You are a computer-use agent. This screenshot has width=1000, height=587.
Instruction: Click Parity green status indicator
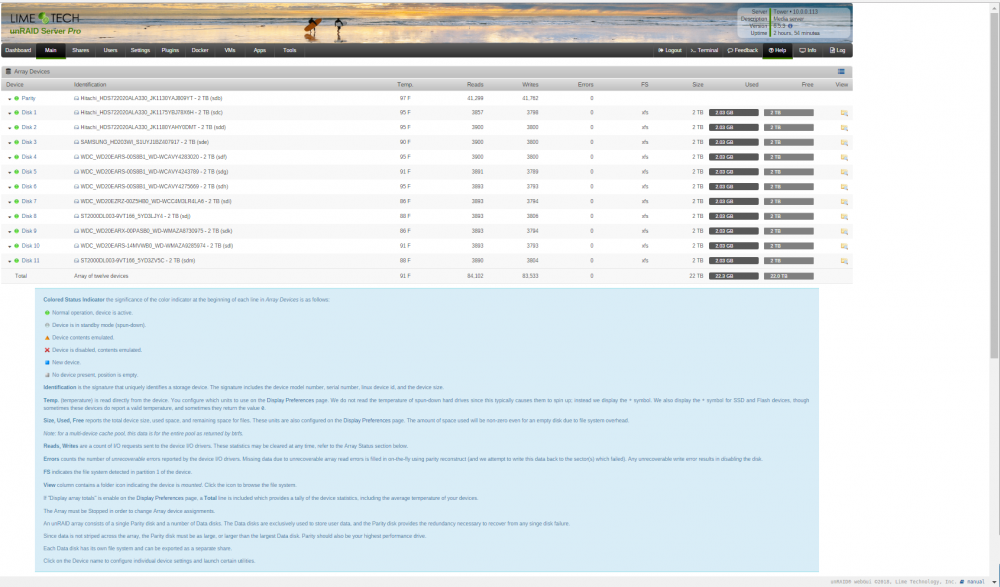[17, 98]
